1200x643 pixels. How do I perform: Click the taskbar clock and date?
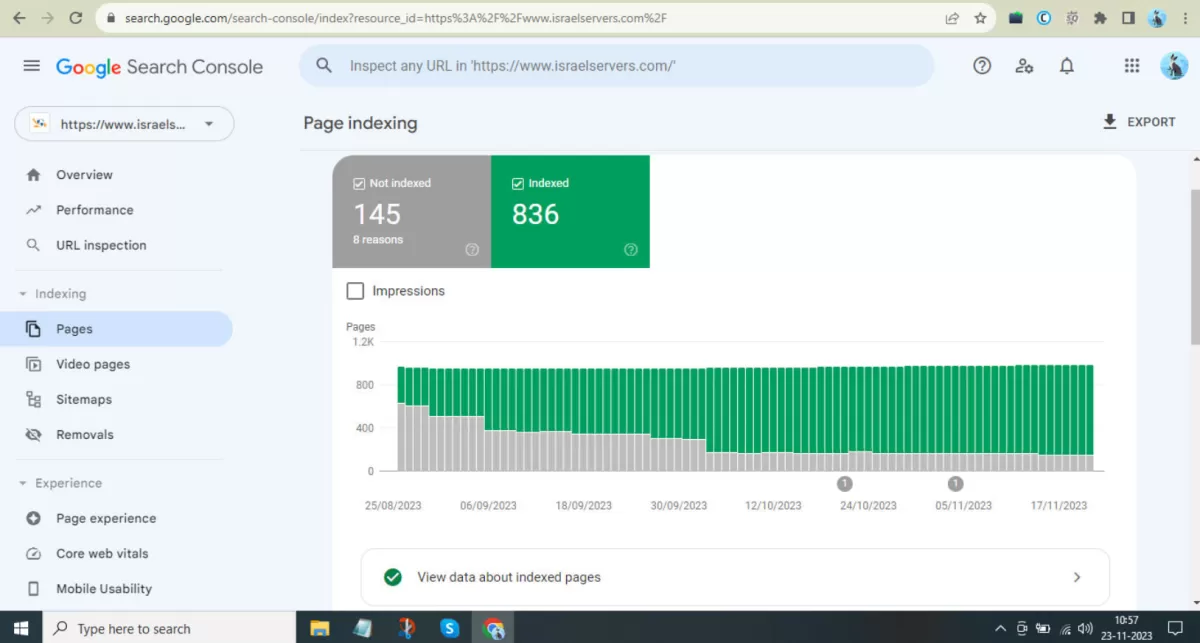pos(1126,628)
